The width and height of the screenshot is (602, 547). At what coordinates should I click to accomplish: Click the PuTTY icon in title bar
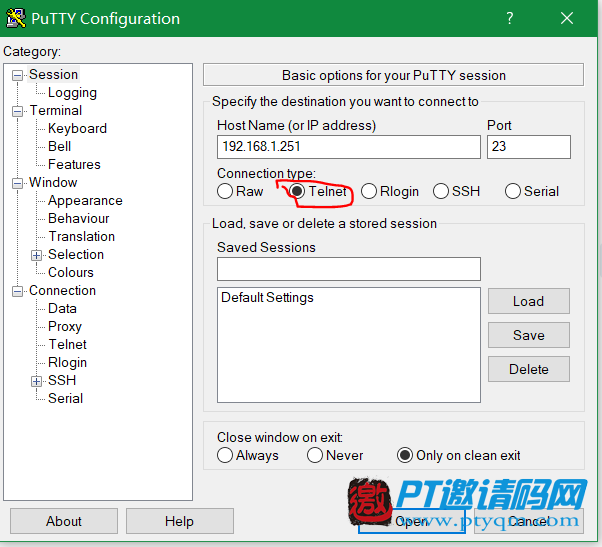[x=16, y=18]
